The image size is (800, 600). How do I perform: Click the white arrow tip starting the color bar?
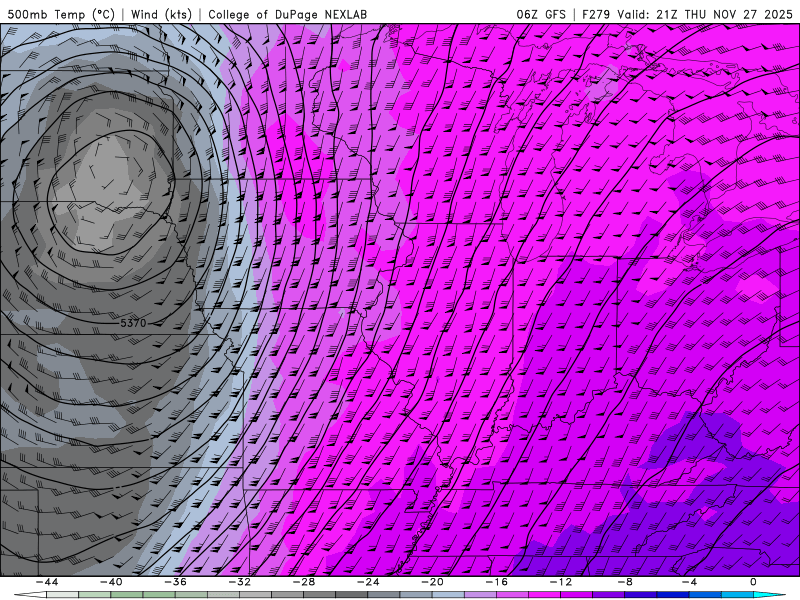pyautogui.click(x=30, y=595)
